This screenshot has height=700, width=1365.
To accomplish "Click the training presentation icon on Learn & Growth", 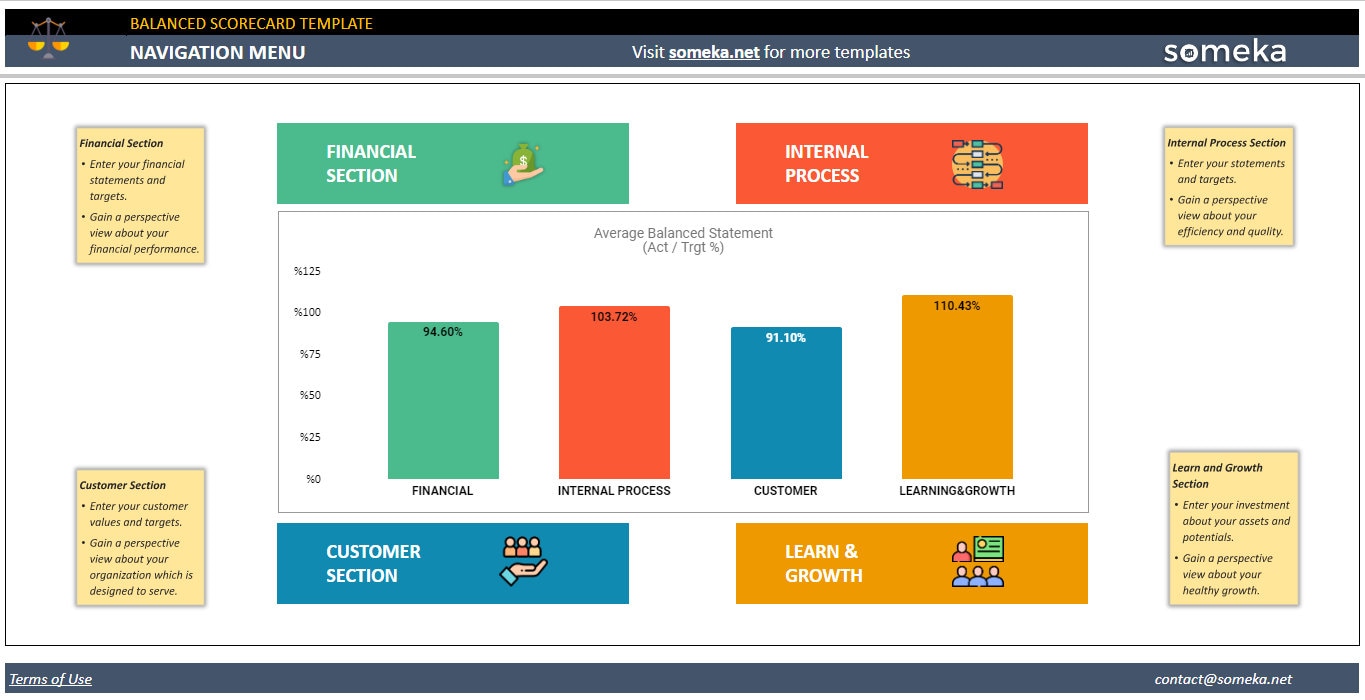I will (x=977, y=563).
